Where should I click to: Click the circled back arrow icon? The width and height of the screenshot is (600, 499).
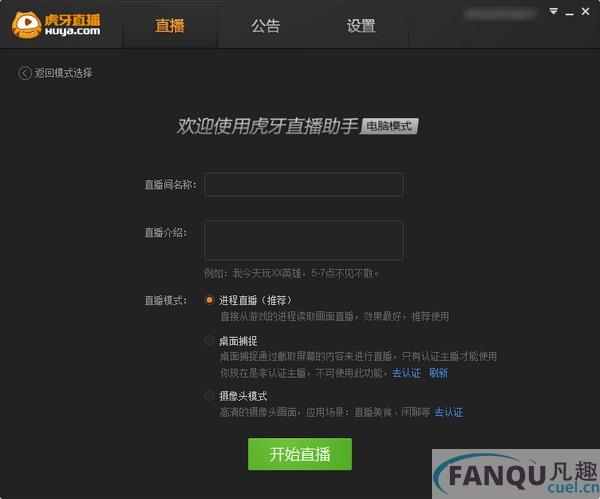tap(24, 73)
